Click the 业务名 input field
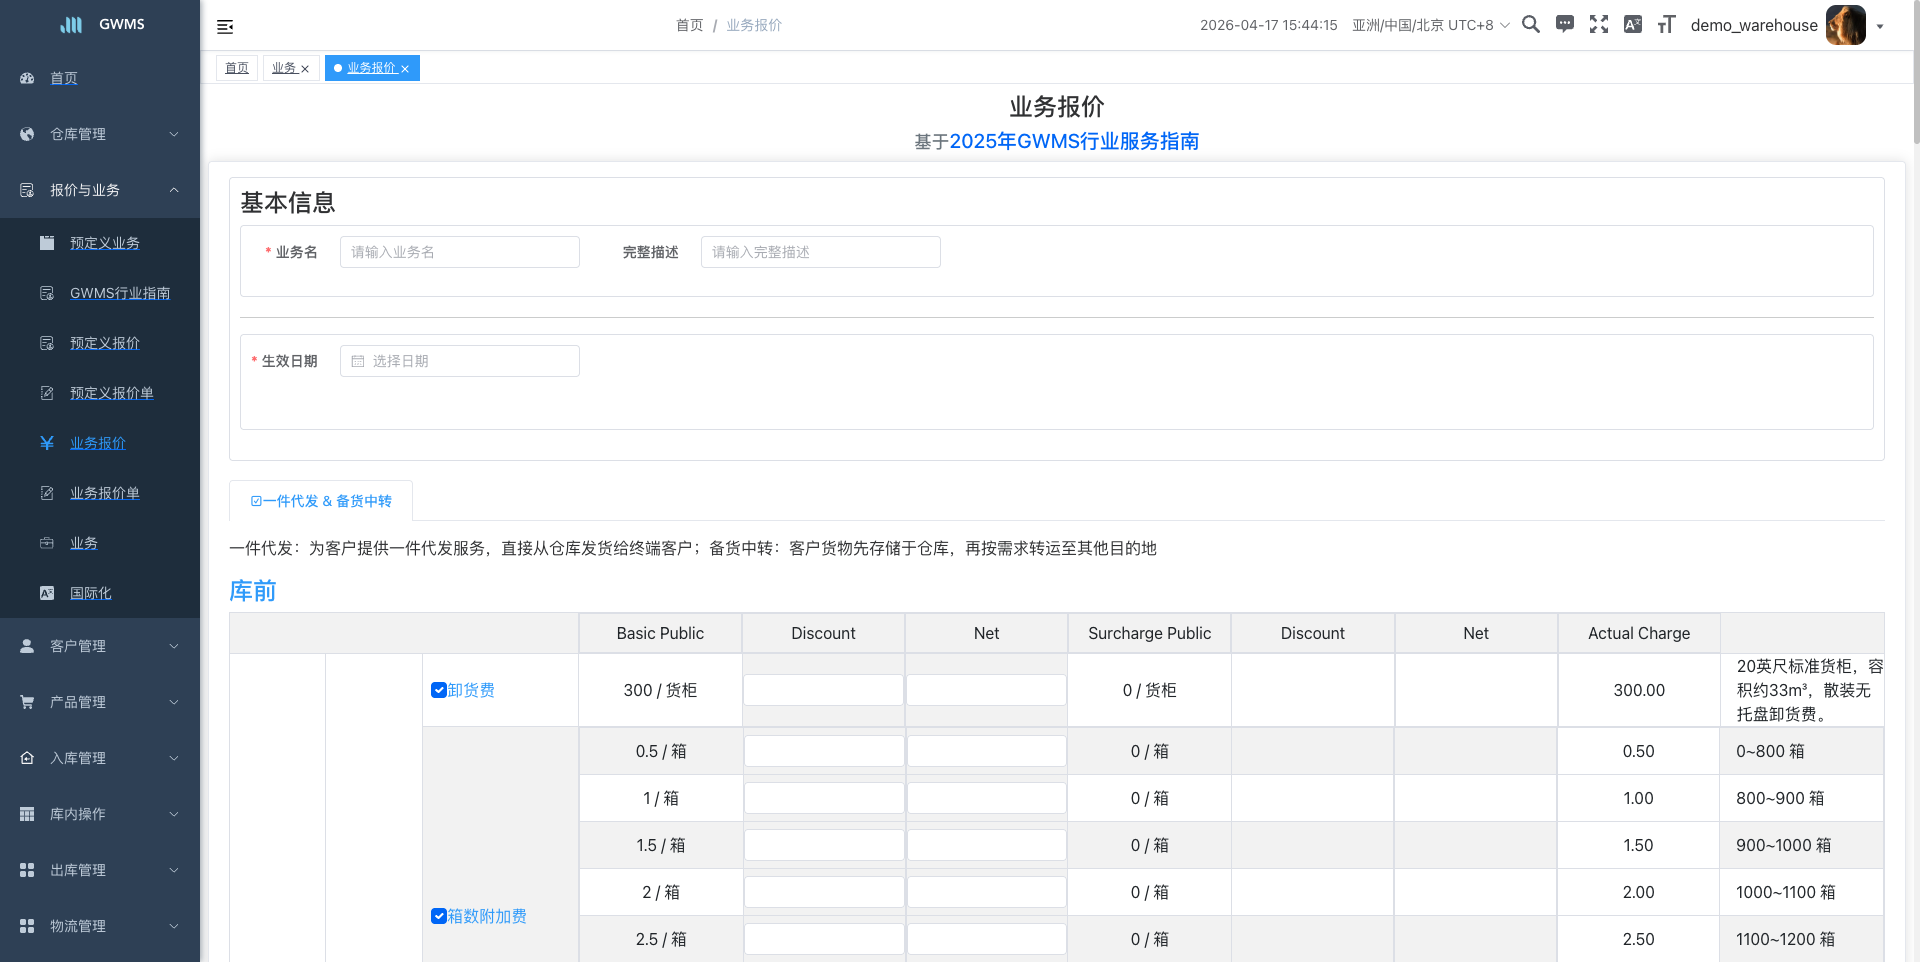The image size is (1920, 962). pyautogui.click(x=460, y=252)
